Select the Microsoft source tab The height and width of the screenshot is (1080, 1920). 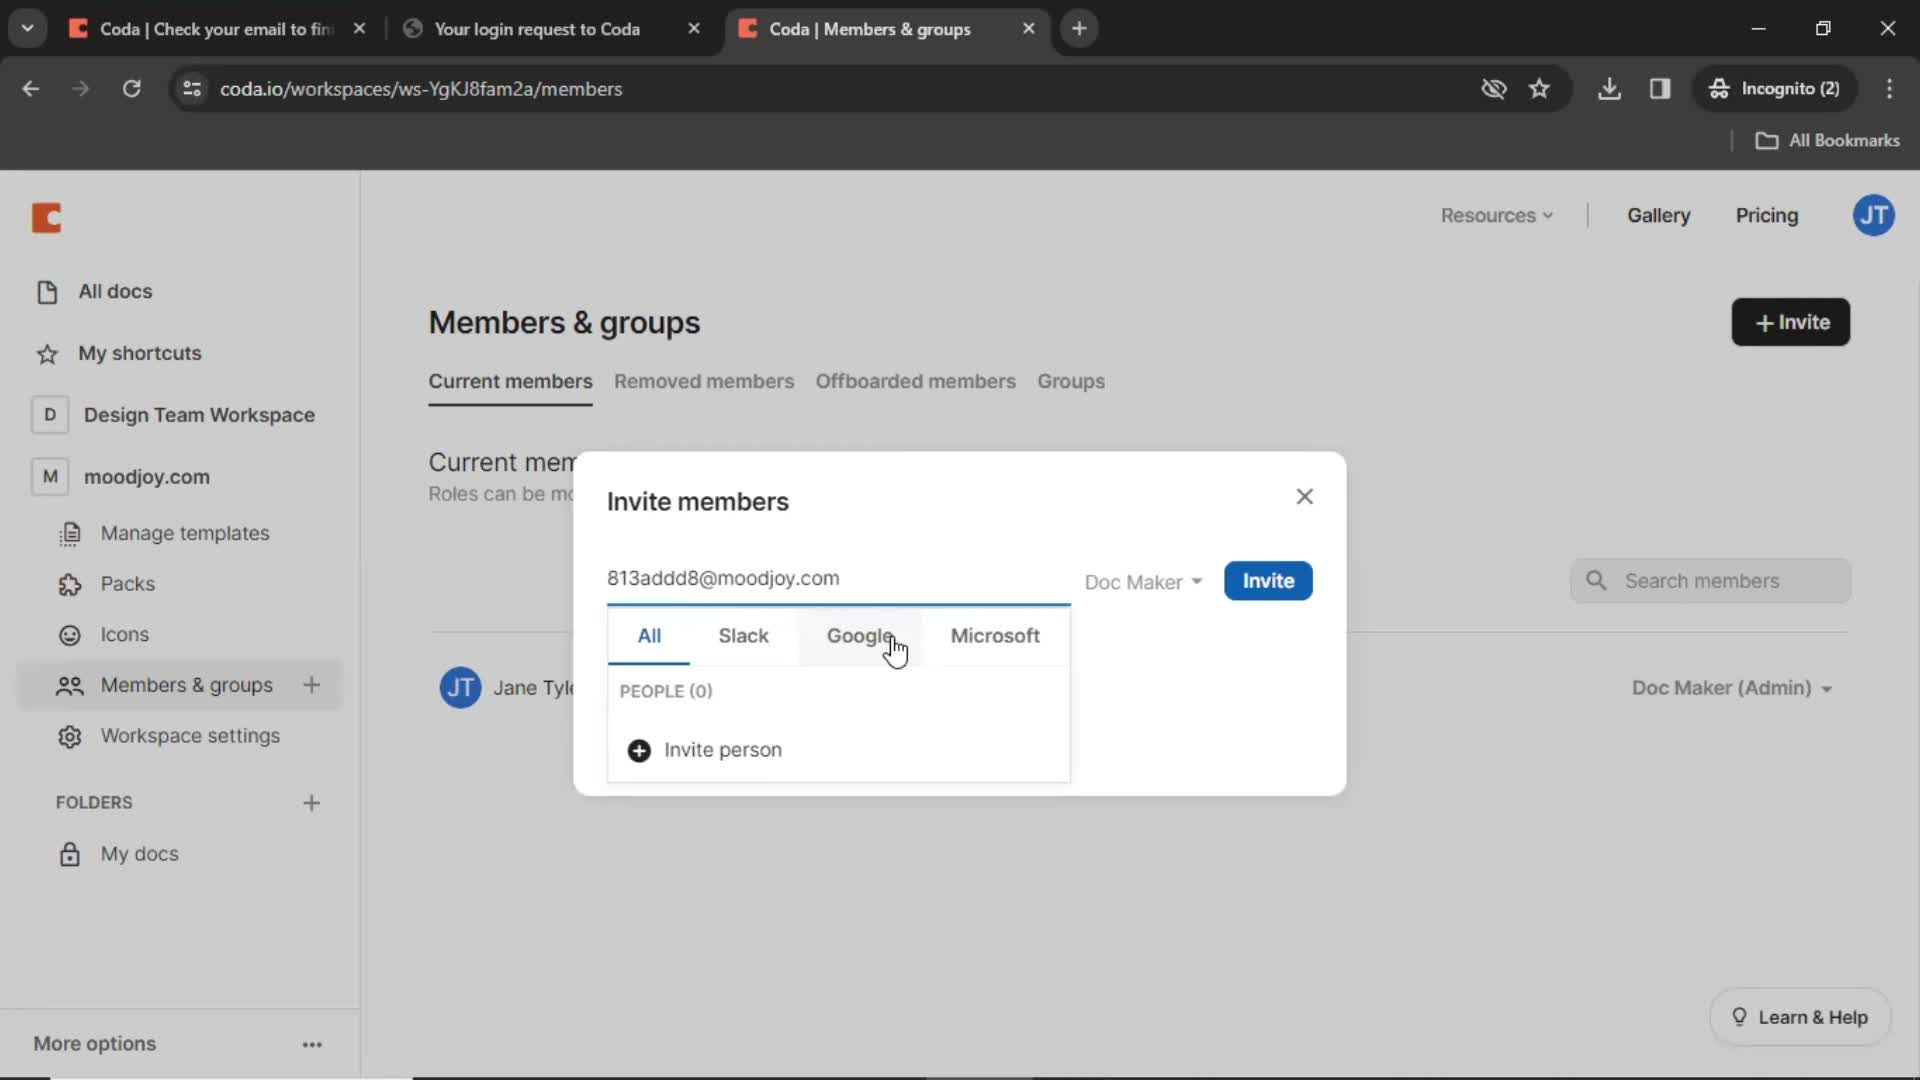click(994, 636)
